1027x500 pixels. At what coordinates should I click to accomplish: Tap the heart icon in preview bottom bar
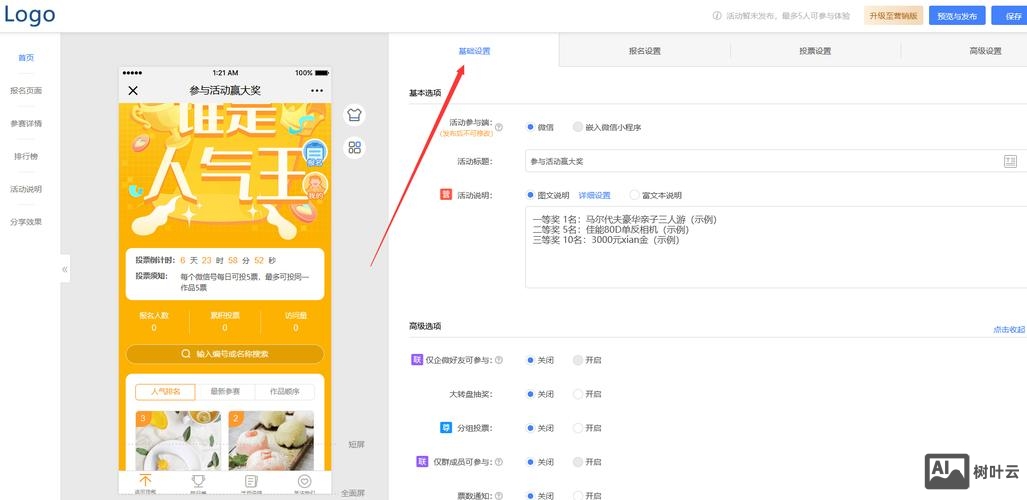(304, 482)
